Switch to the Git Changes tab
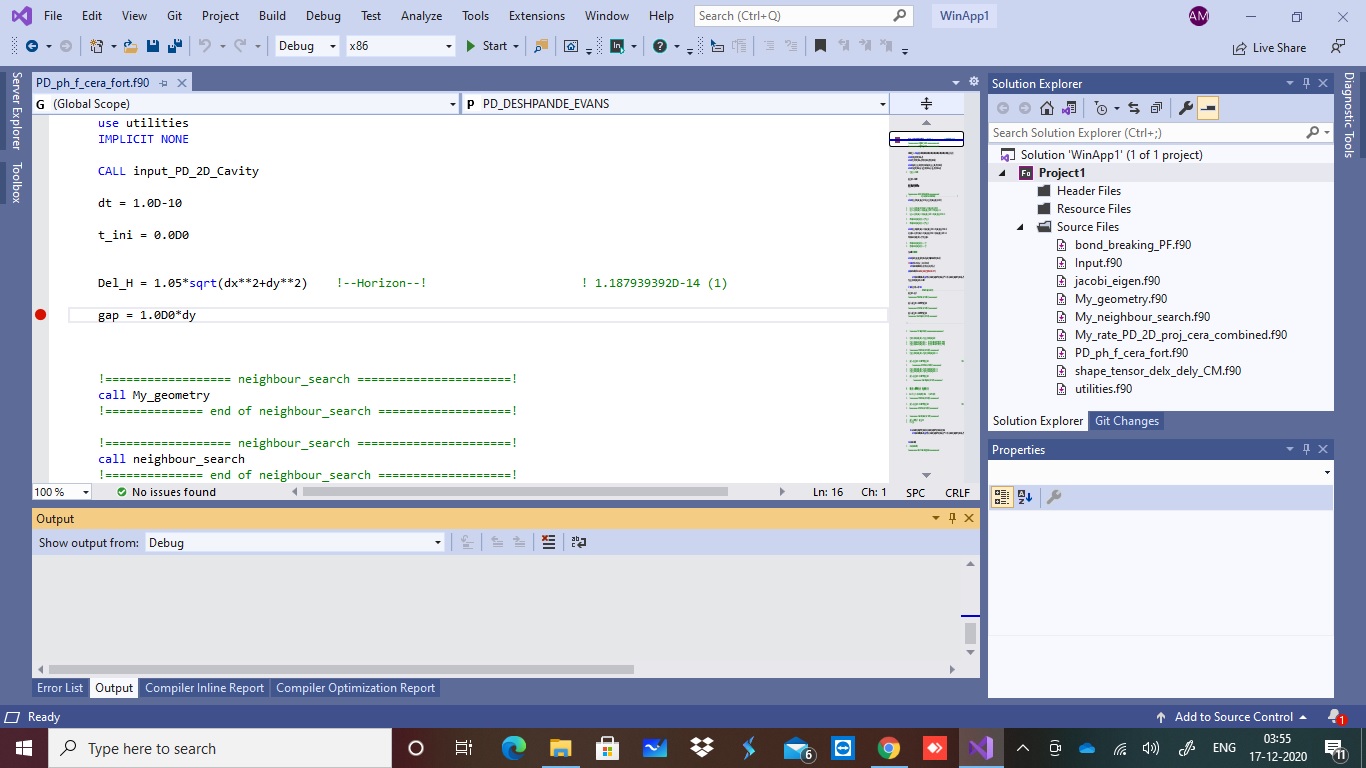Screen dimensions: 1366x768 (1127, 421)
